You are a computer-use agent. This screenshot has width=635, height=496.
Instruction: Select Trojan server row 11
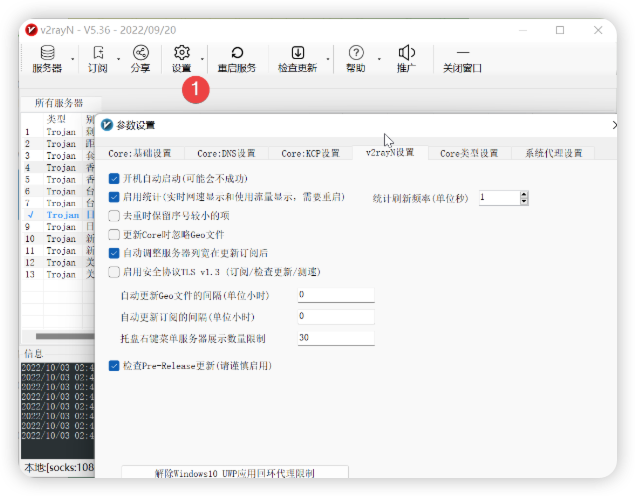[x=58, y=251]
